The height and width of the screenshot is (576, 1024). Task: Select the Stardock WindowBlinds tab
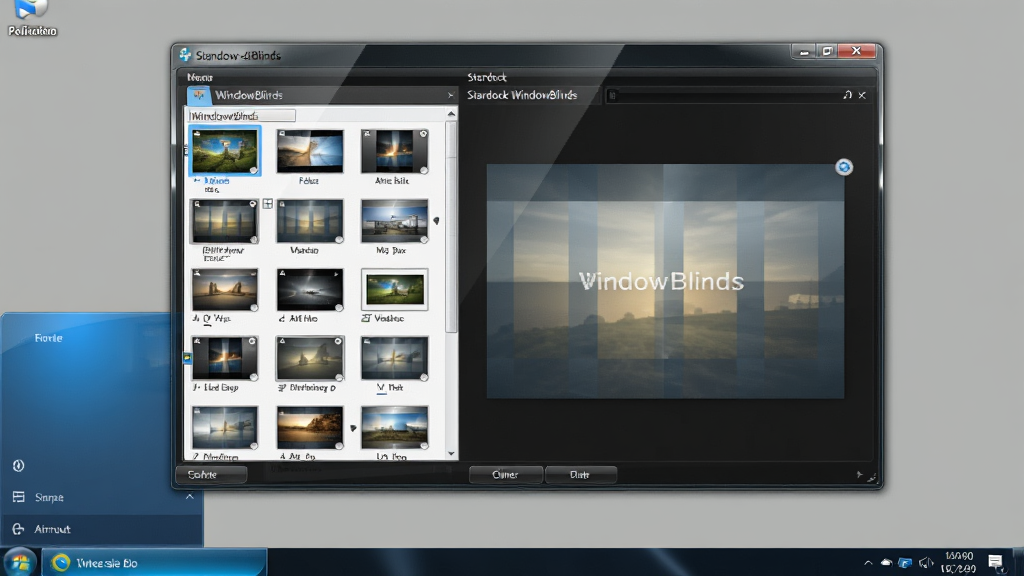(522, 95)
